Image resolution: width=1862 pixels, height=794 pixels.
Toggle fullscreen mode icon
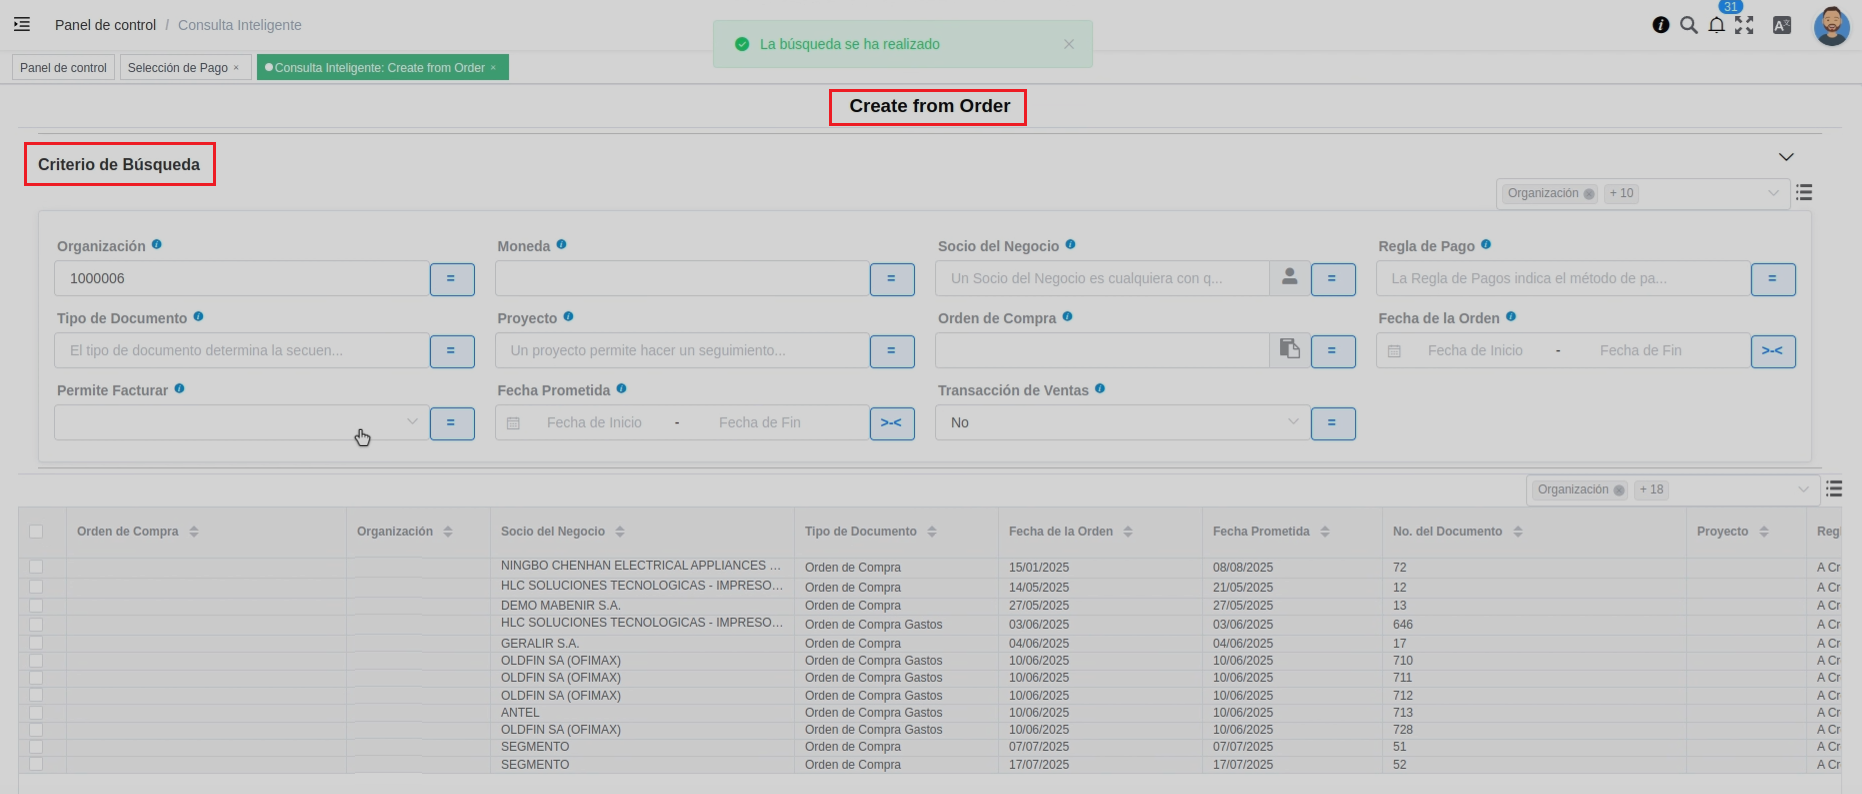click(x=1744, y=25)
